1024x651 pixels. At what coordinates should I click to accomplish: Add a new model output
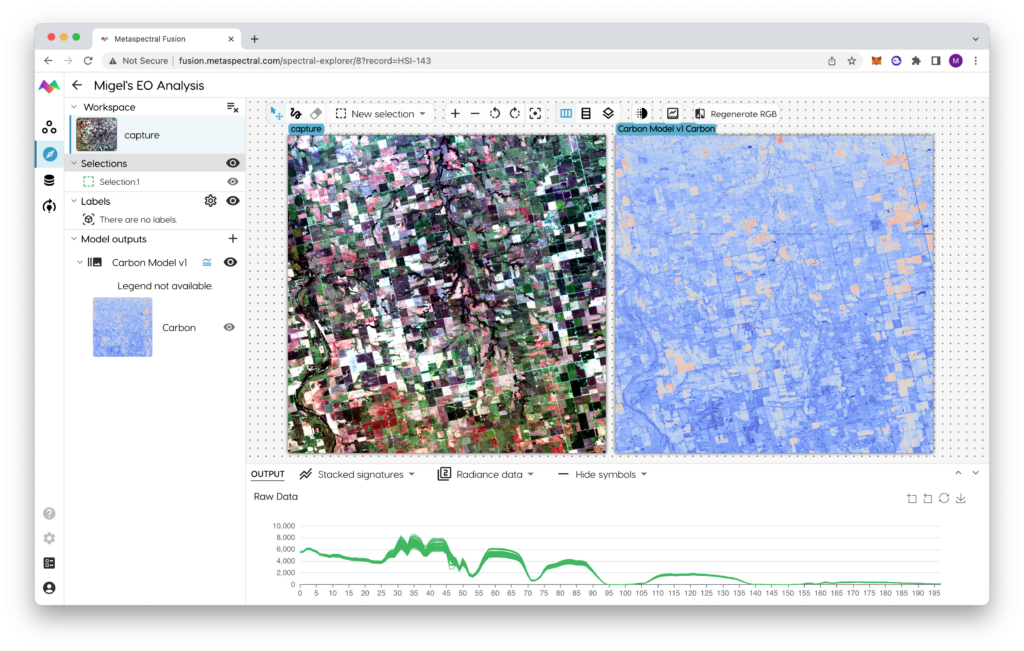233,239
